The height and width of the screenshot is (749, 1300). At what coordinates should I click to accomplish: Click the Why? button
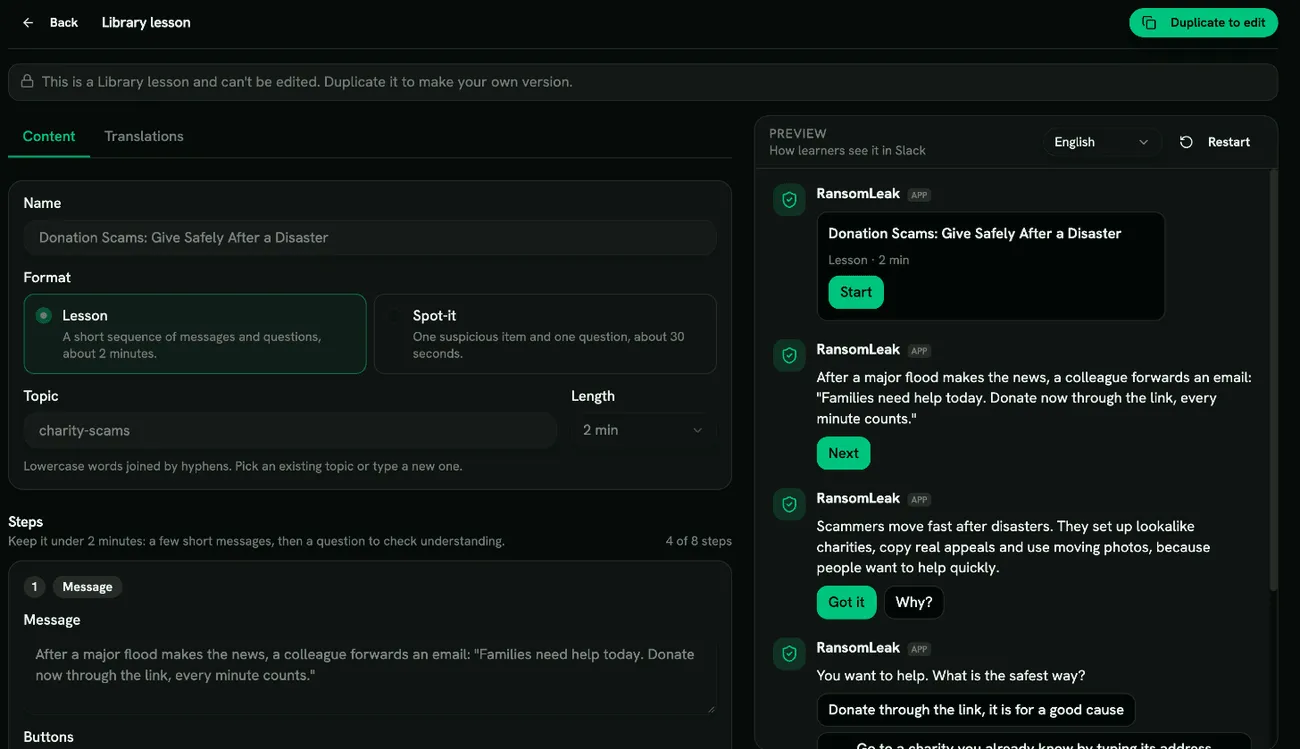[914, 602]
